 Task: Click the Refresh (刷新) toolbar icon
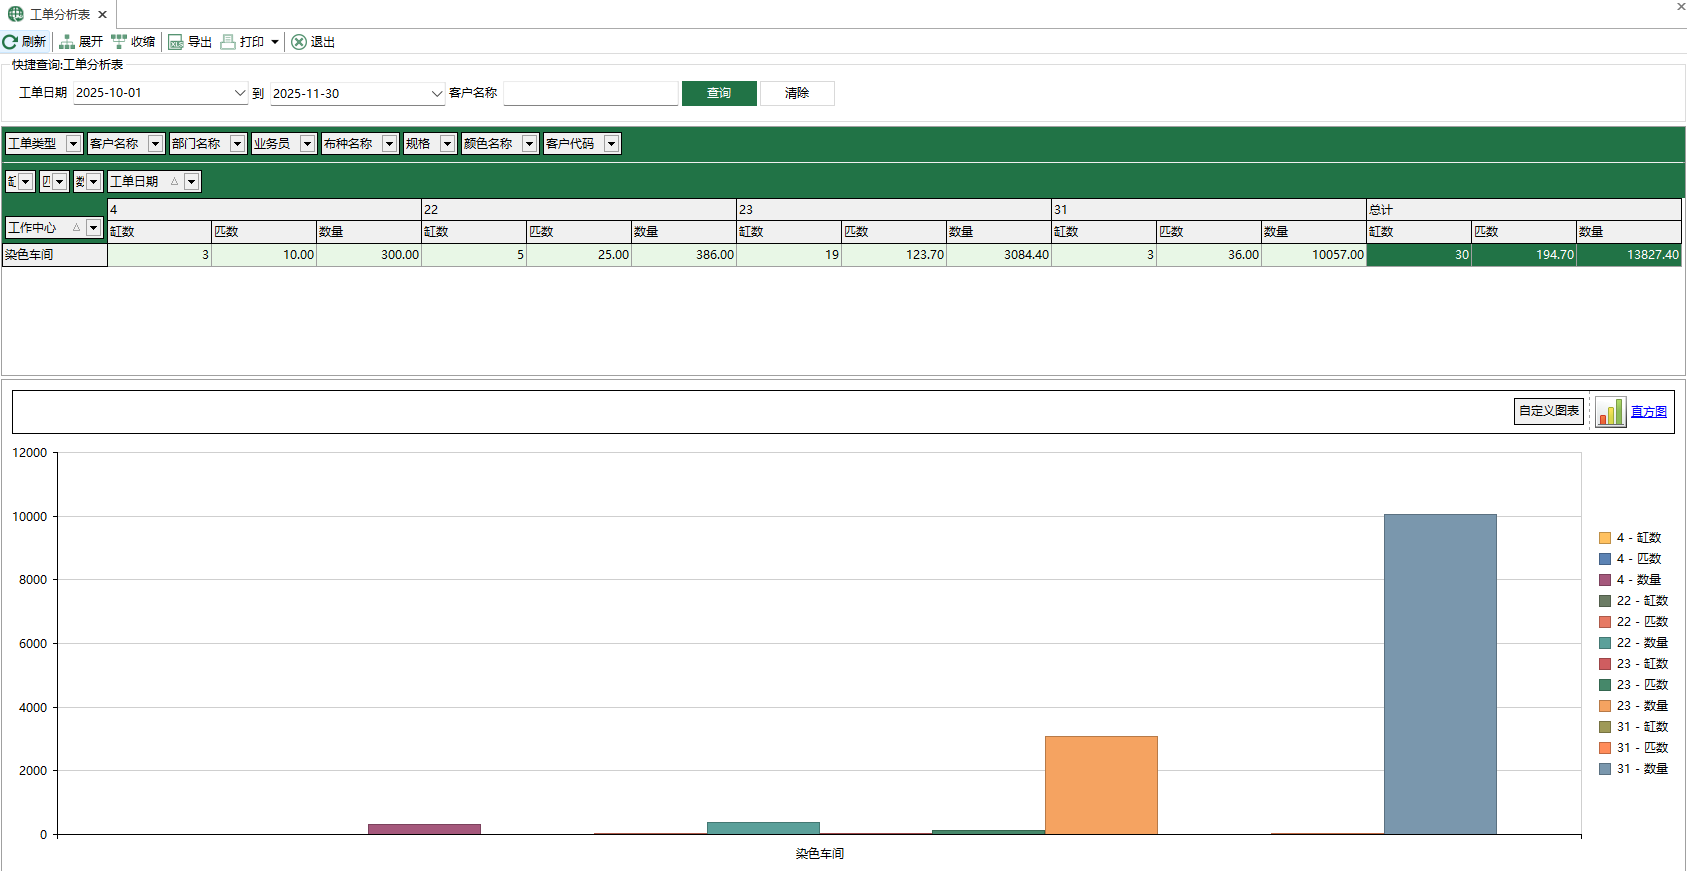click(10, 42)
